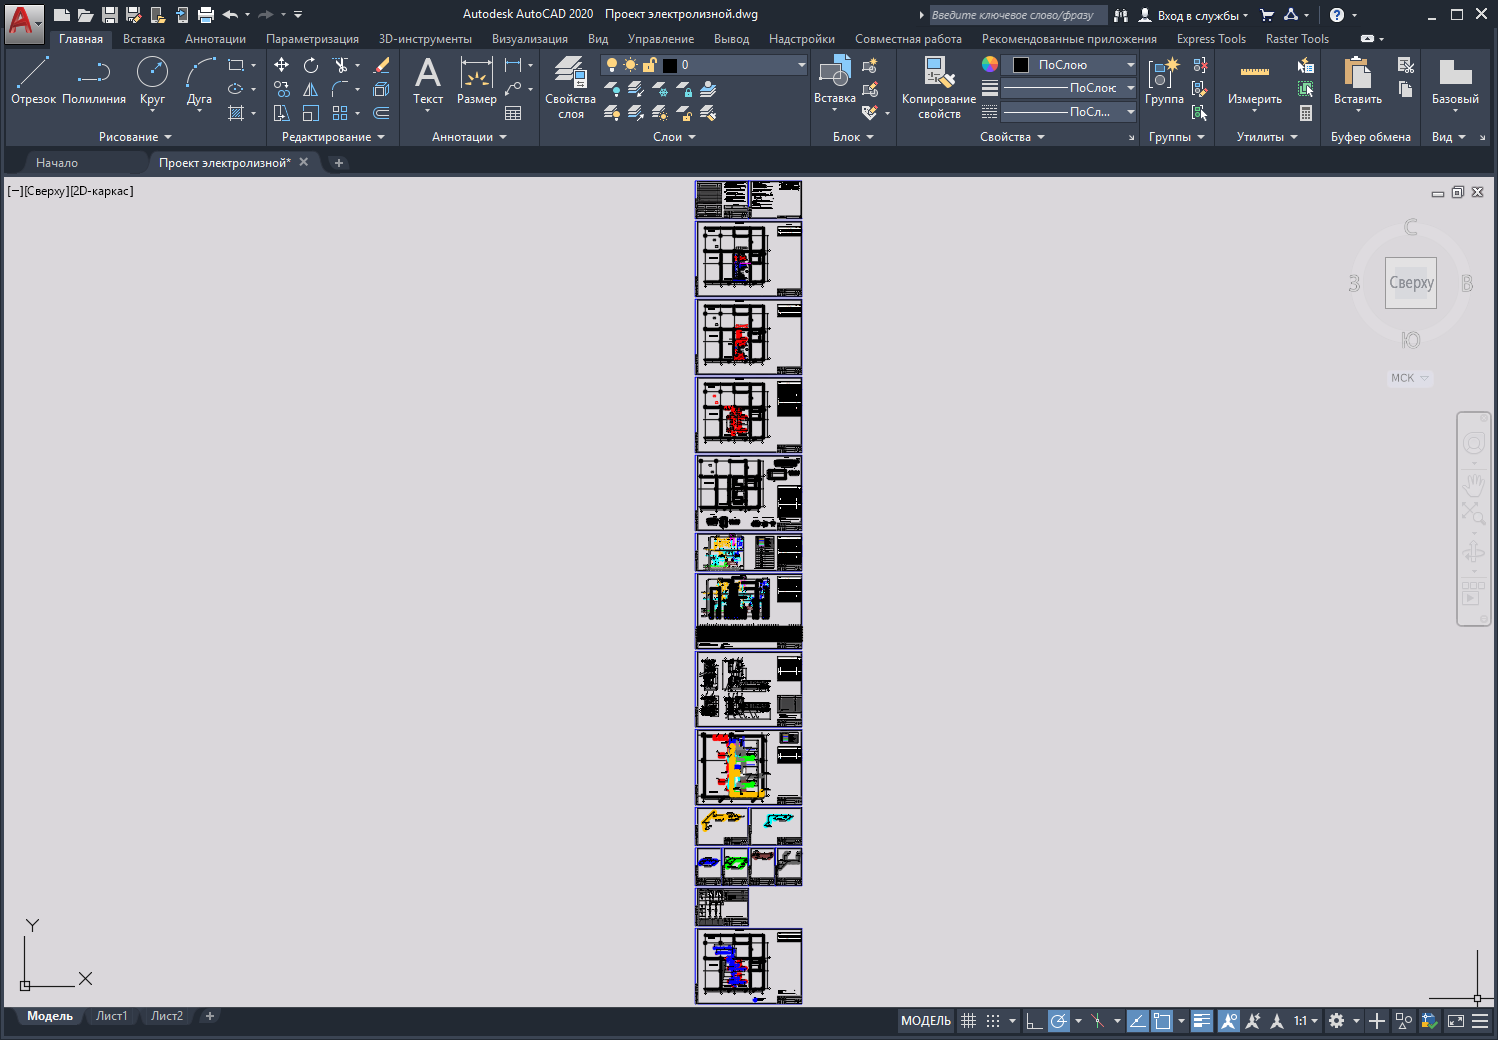Select the colored routing drawing sheet thumbnail
This screenshot has height=1040, width=1498.
point(749,767)
